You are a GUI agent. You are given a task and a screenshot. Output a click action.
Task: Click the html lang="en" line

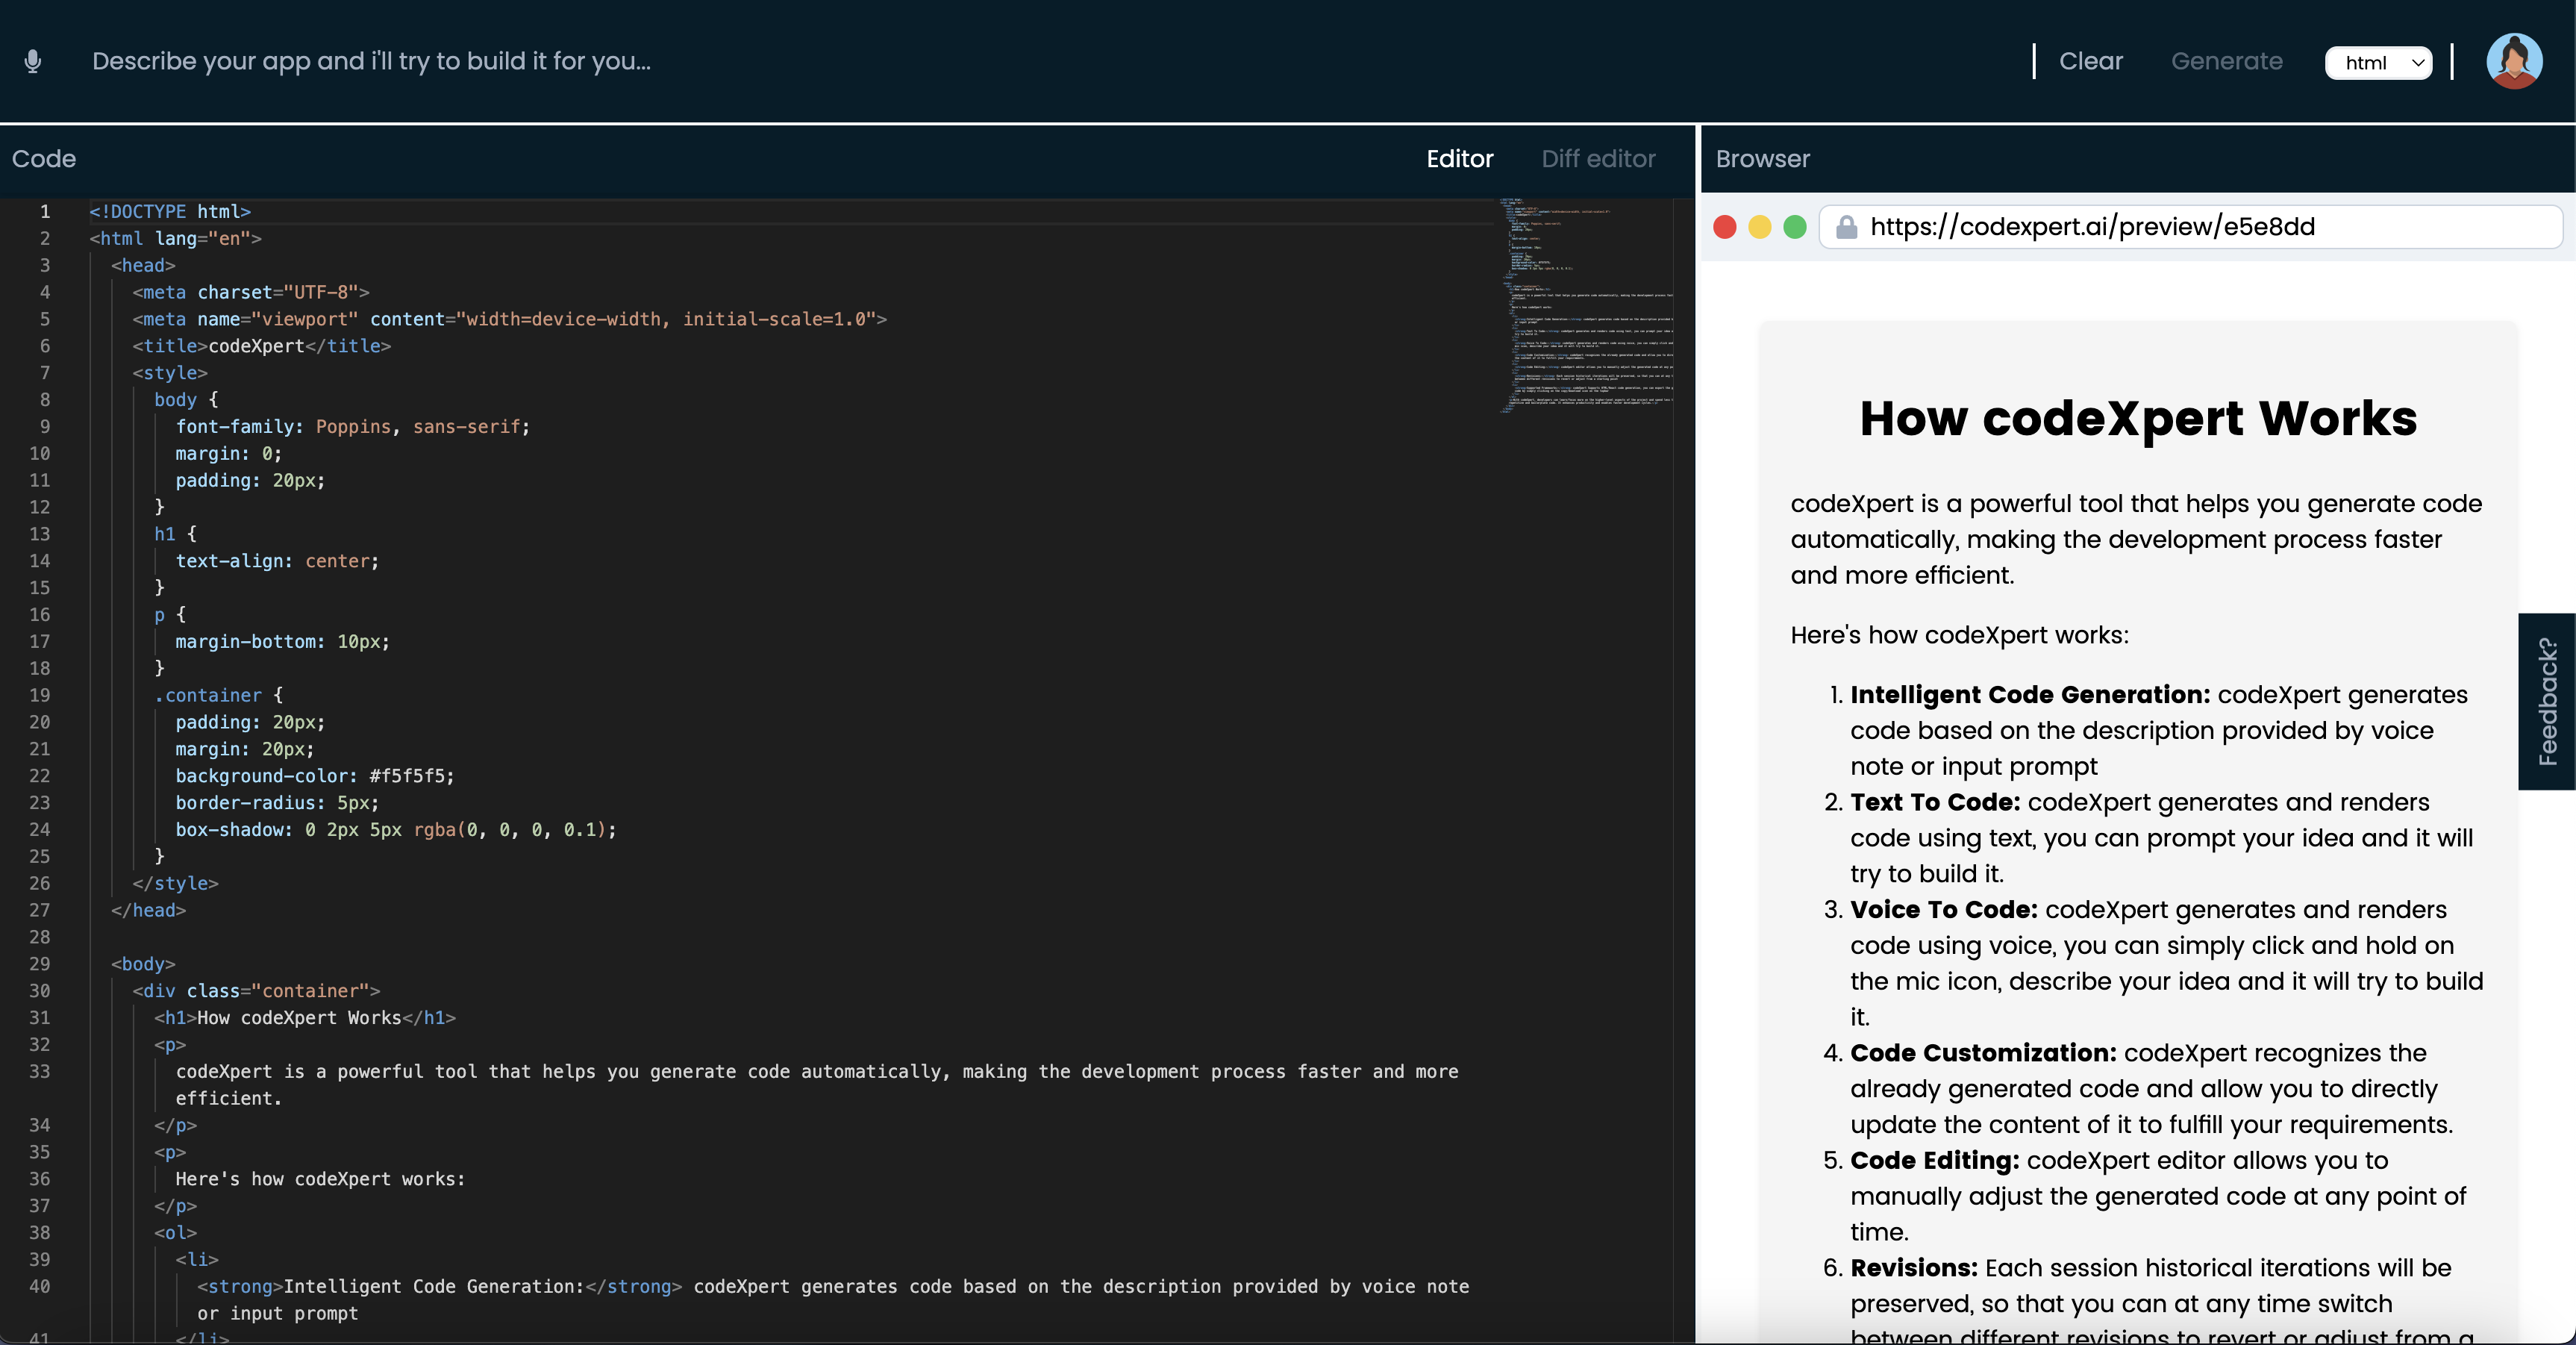click(x=175, y=239)
